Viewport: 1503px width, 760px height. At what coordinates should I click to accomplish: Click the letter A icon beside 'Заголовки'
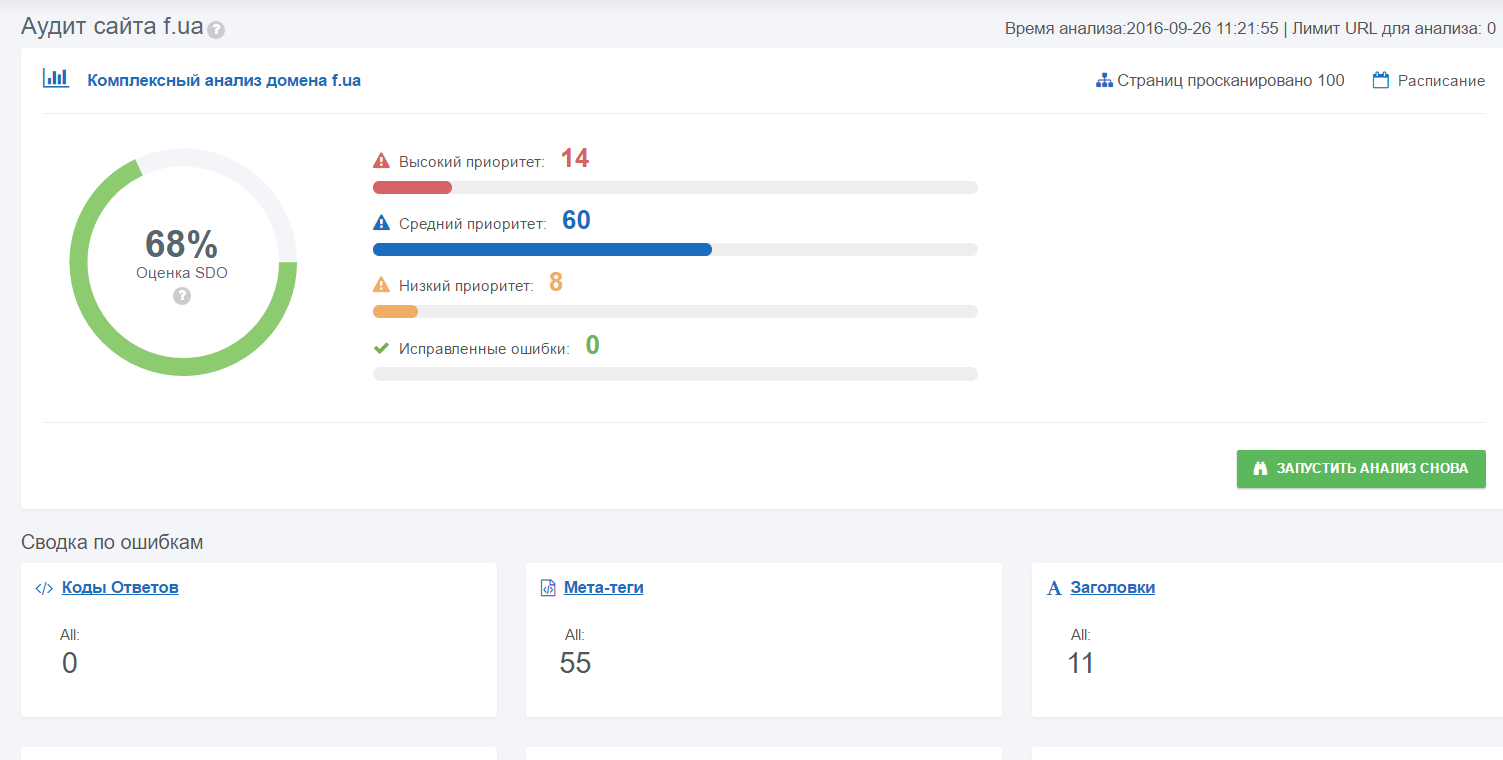click(x=1054, y=589)
